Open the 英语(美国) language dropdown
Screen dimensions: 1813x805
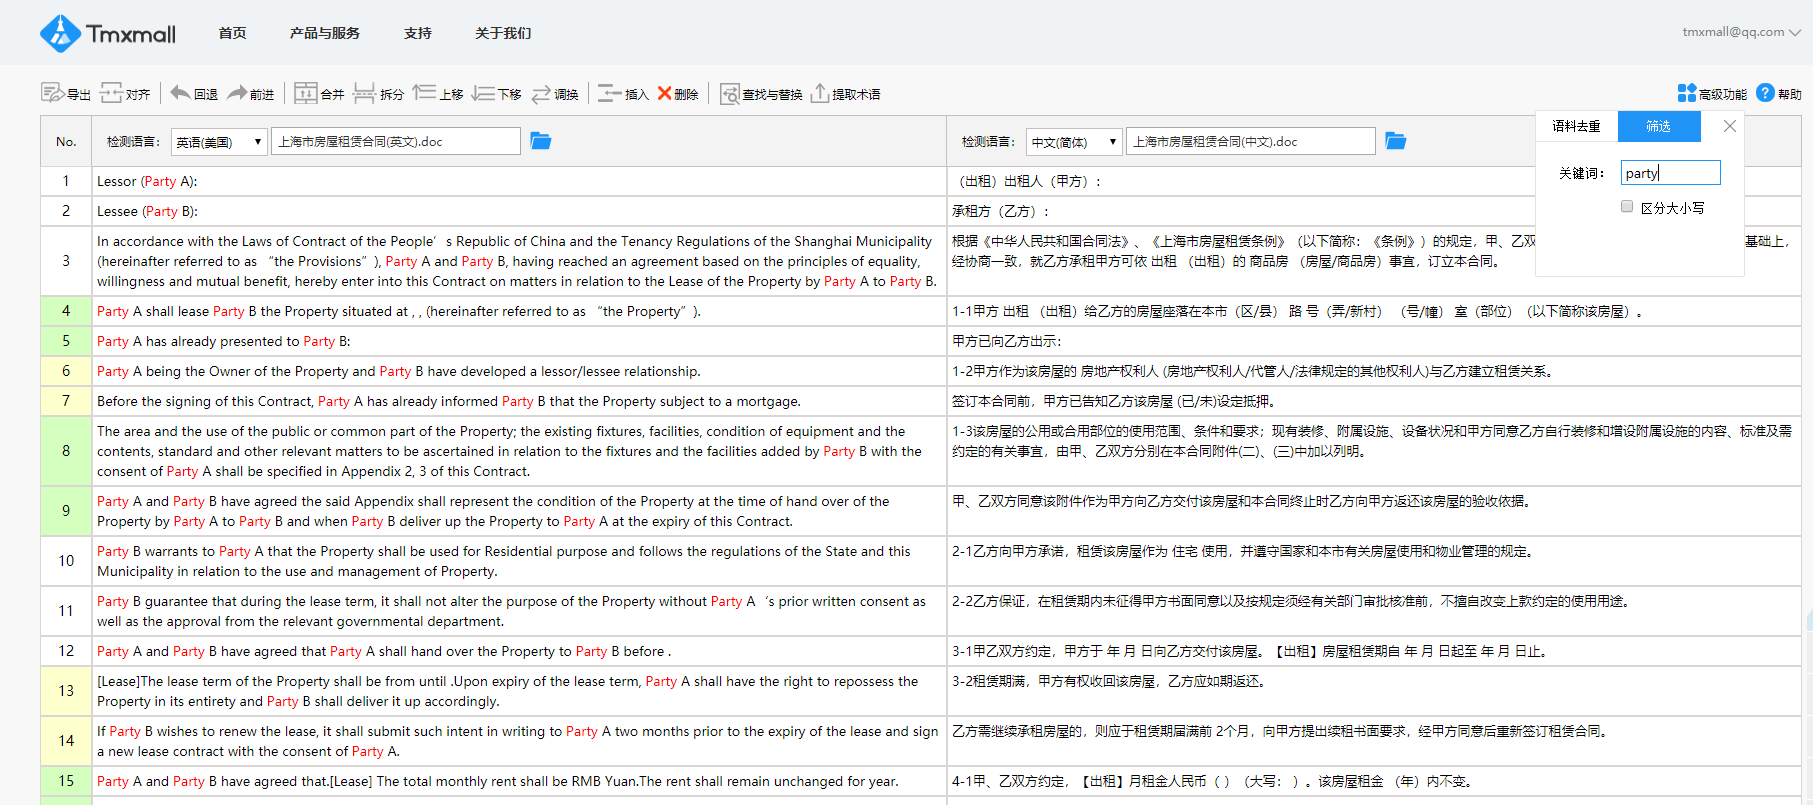pos(219,142)
